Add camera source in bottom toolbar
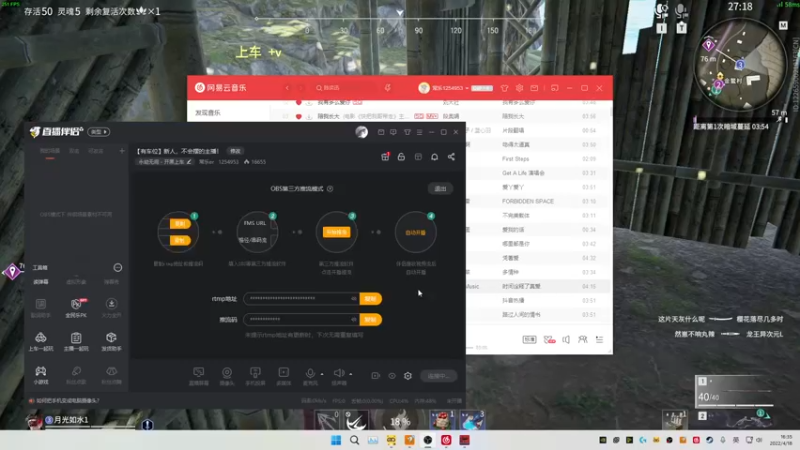The width and height of the screenshot is (800, 450). (x=227, y=376)
